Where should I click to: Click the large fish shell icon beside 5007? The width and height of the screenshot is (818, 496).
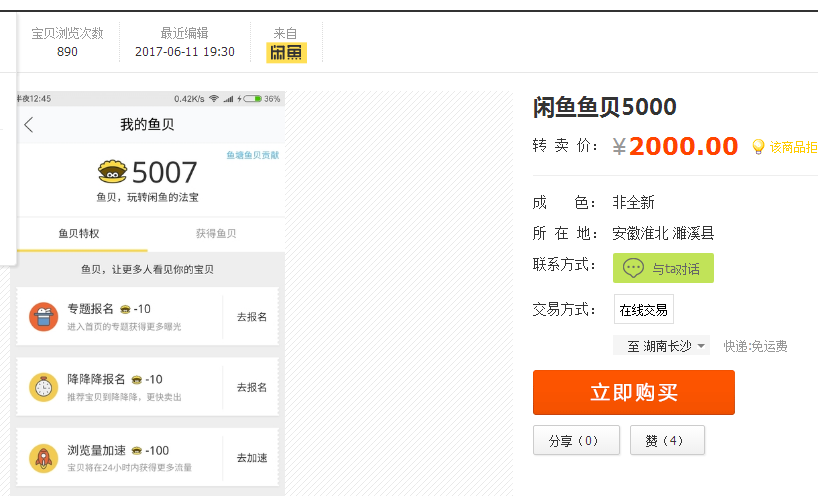point(113,172)
